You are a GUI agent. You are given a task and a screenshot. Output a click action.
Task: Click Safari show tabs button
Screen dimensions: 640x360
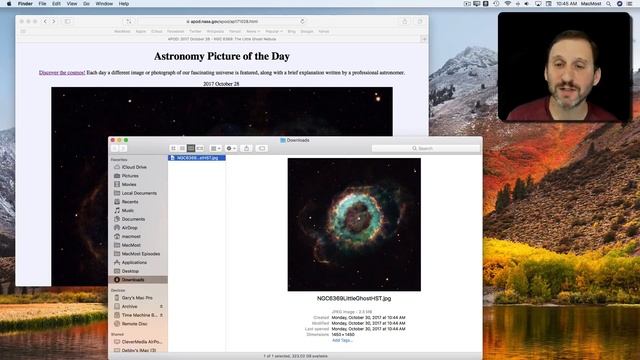(420, 21)
